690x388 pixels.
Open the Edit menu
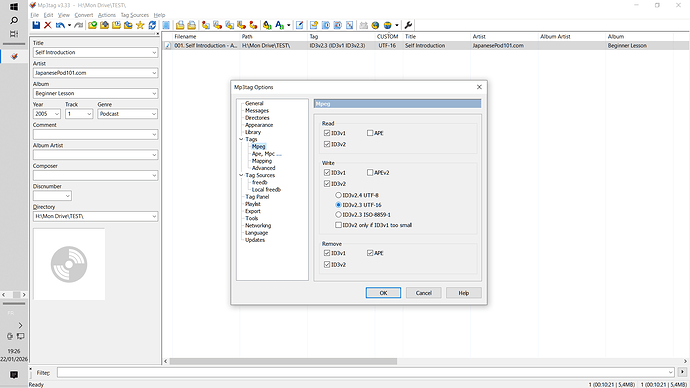pos(48,15)
